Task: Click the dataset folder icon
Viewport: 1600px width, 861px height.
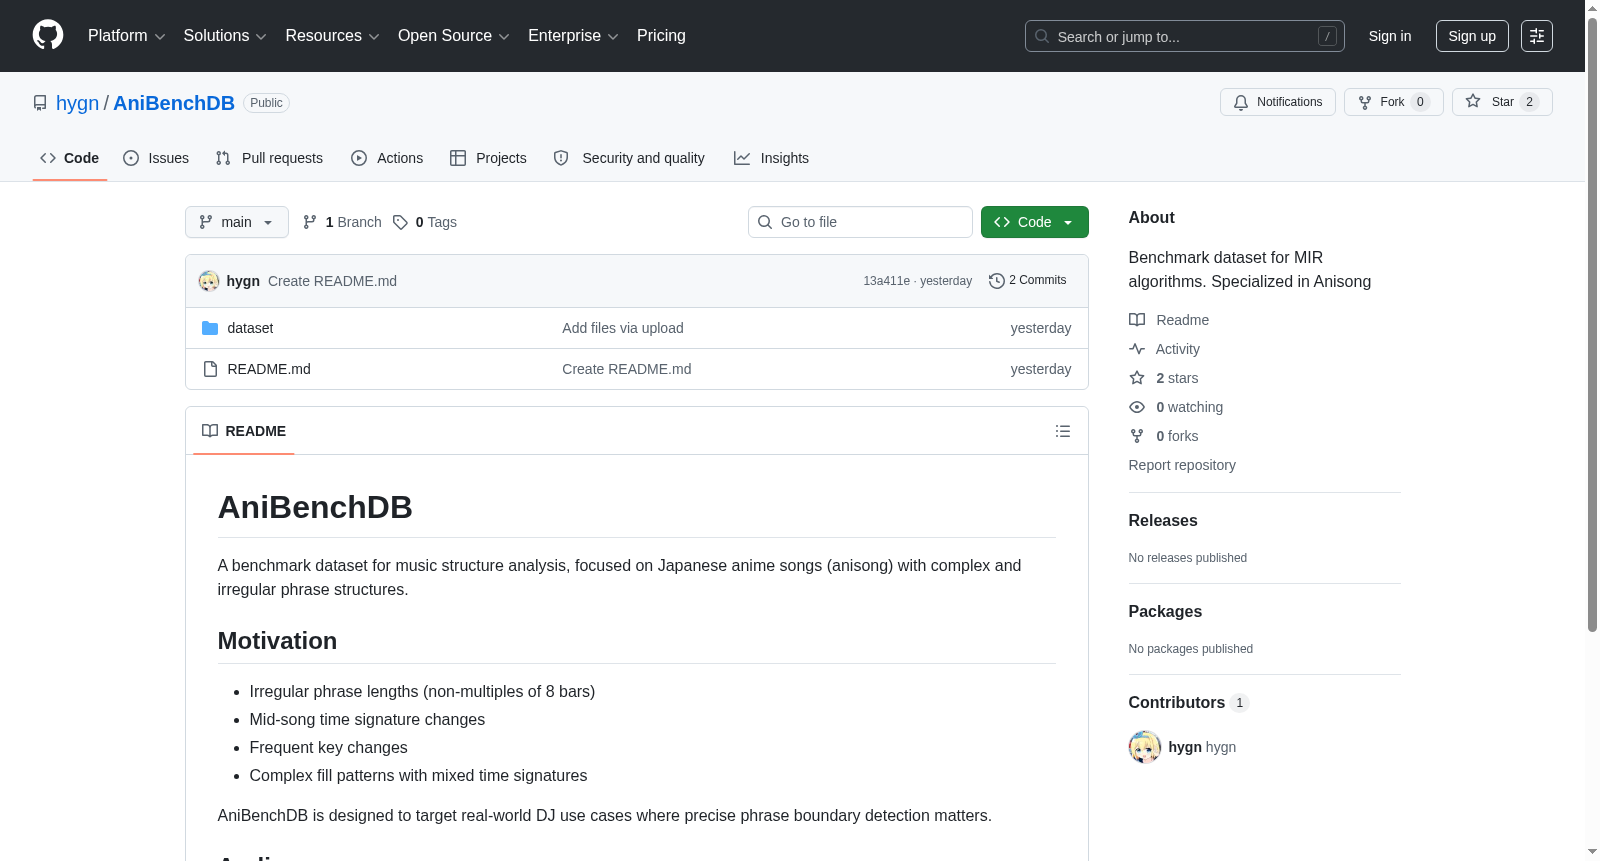Action: tap(210, 328)
